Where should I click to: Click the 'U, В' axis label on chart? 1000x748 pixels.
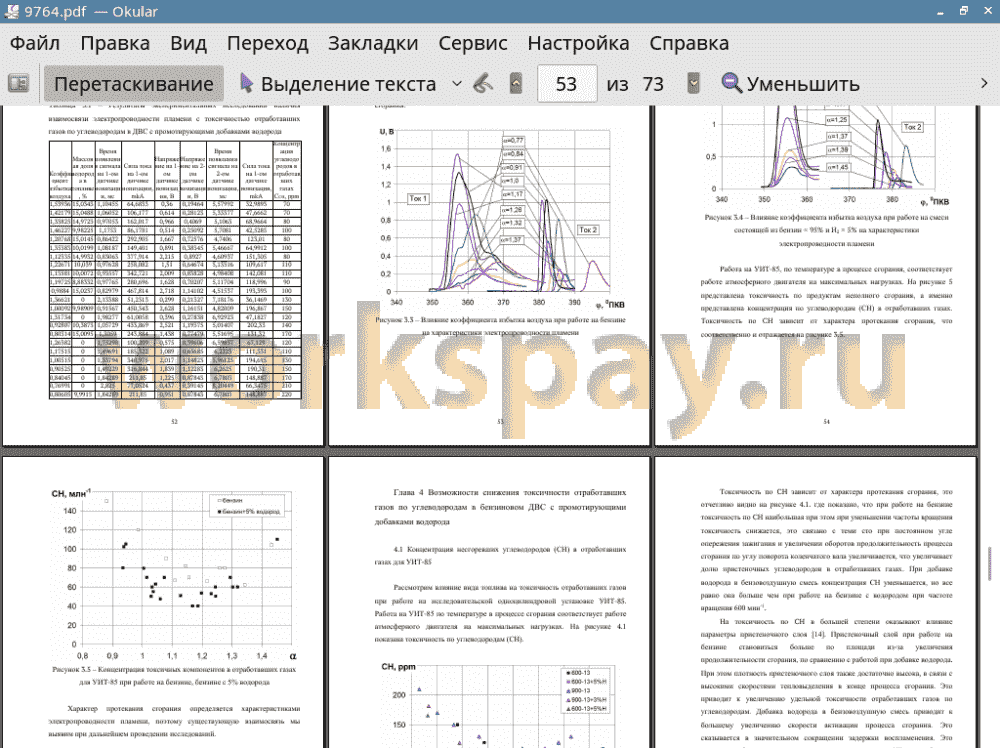(386, 131)
